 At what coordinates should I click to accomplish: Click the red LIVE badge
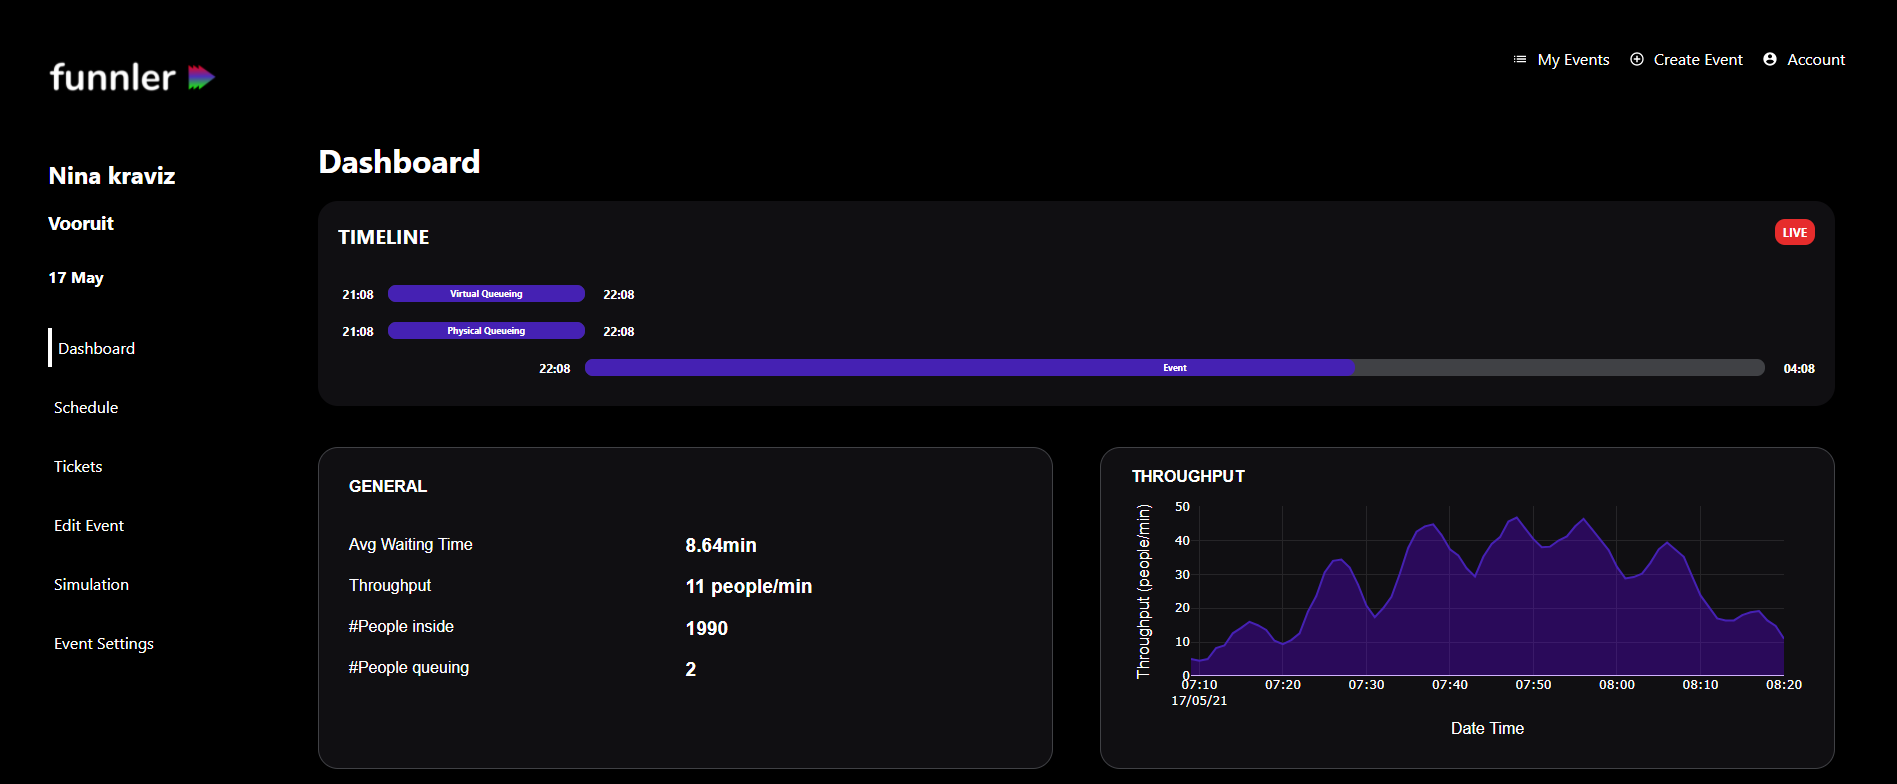point(1794,232)
